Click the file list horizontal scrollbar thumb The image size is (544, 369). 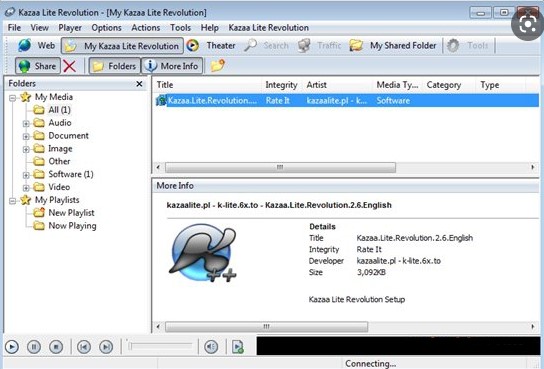[x=280, y=168]
